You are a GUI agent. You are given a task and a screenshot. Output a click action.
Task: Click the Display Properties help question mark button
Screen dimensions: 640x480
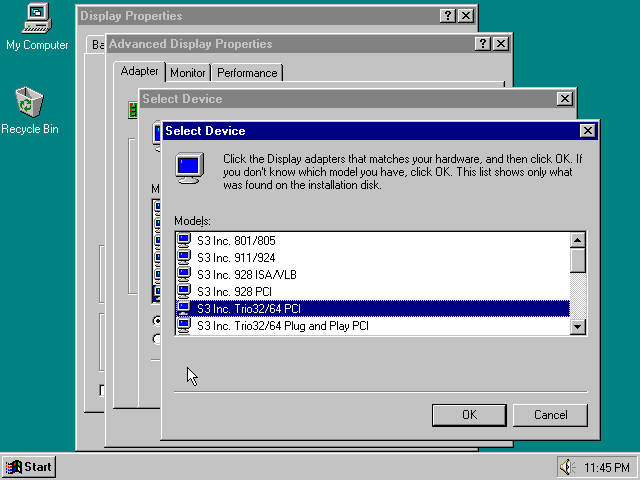tap(446, 16)
